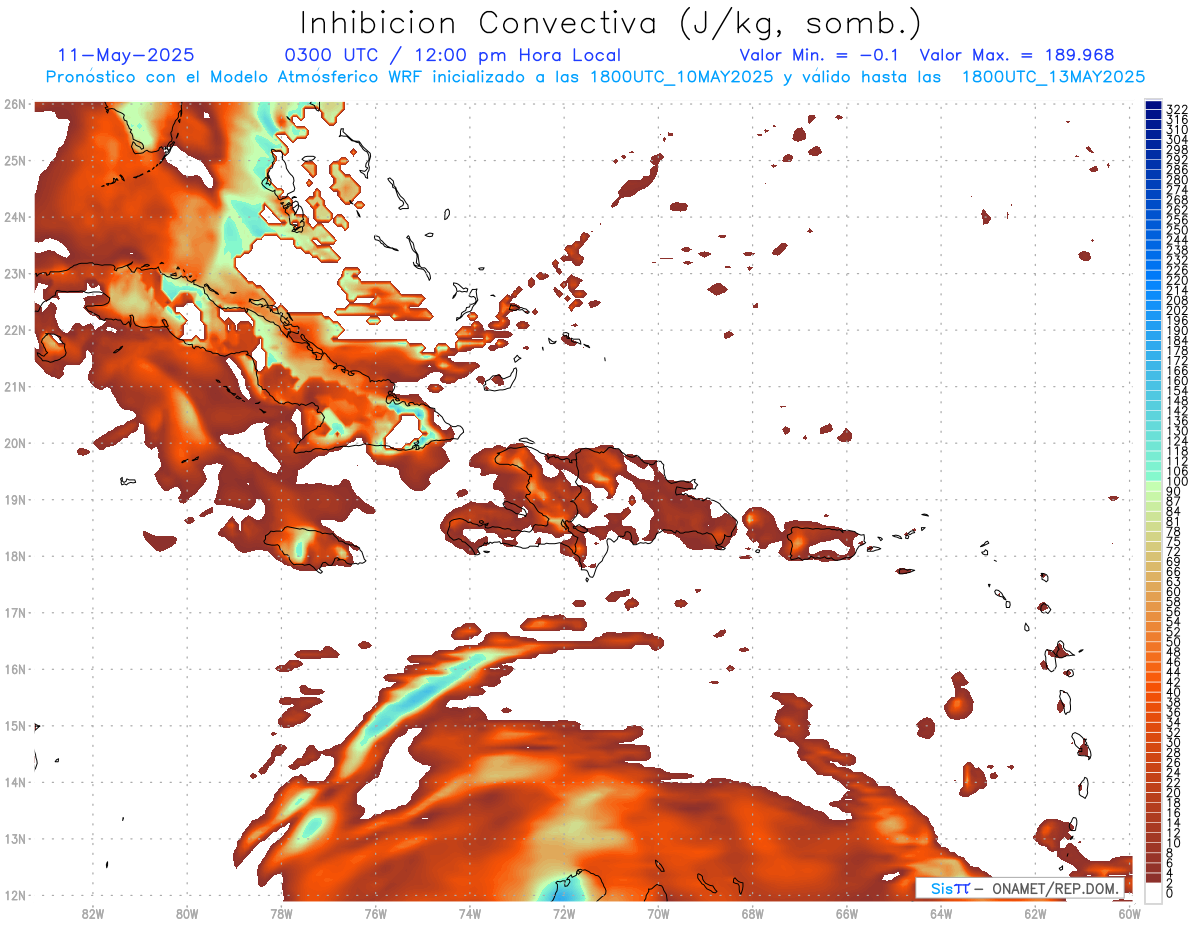The width and height of the screenshot is (1200, 927).
Task: Click the 'Valor Max. = 189.968' readout
Action: tap(1016, 55)
